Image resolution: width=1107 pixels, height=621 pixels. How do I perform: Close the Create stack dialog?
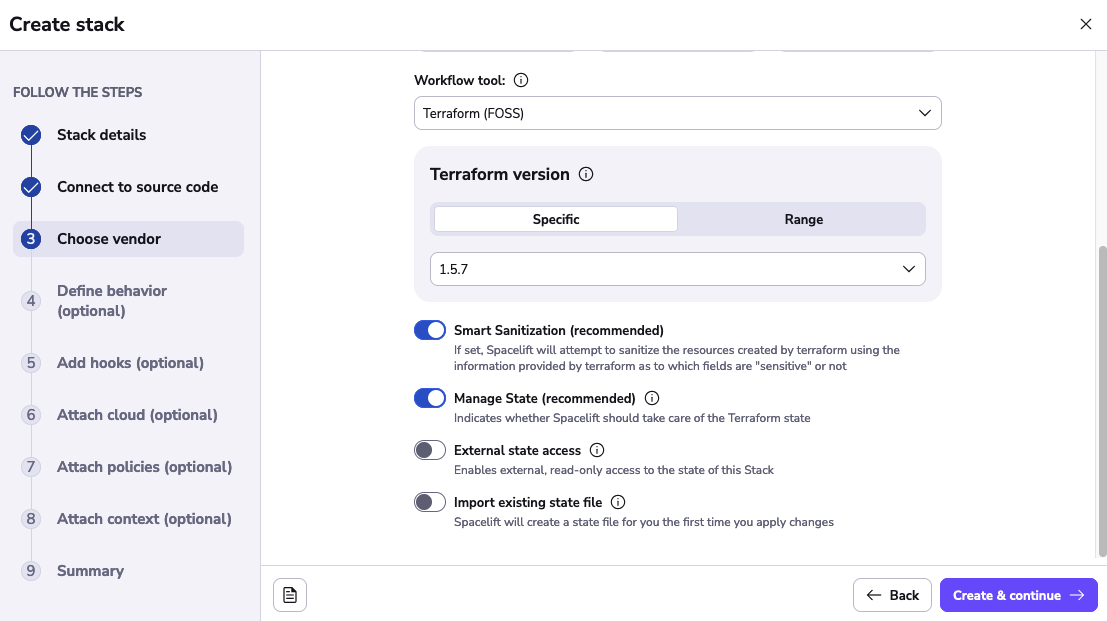pyautogui.click(x=1085, y=25)
